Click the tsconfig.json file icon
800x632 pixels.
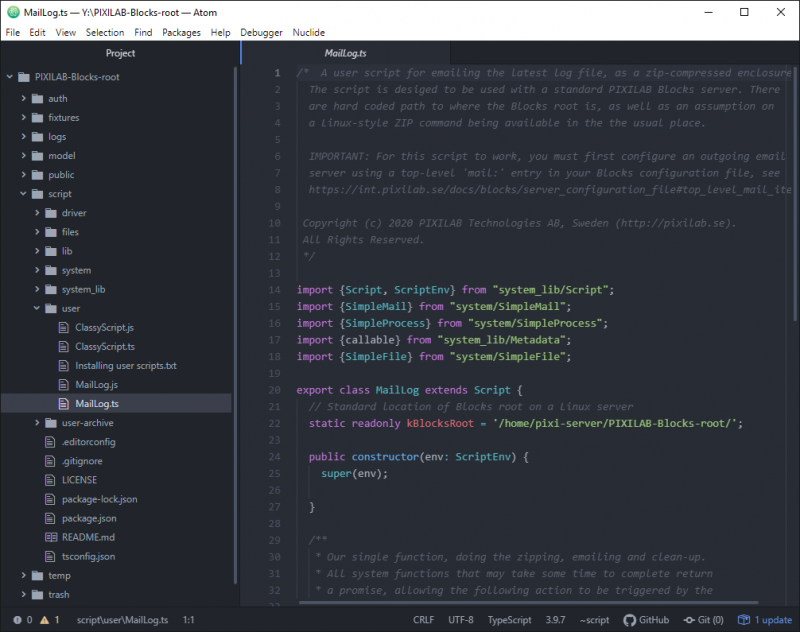click(50, 557)
